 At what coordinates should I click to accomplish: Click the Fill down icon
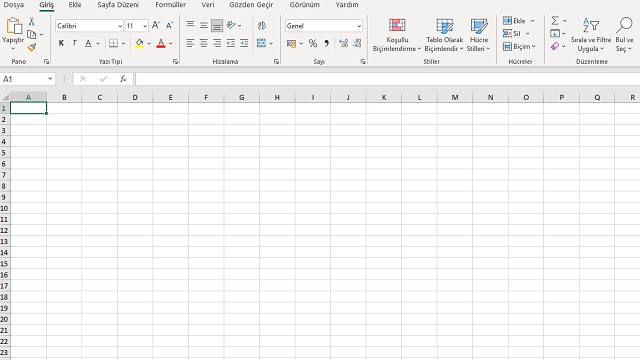555,33
